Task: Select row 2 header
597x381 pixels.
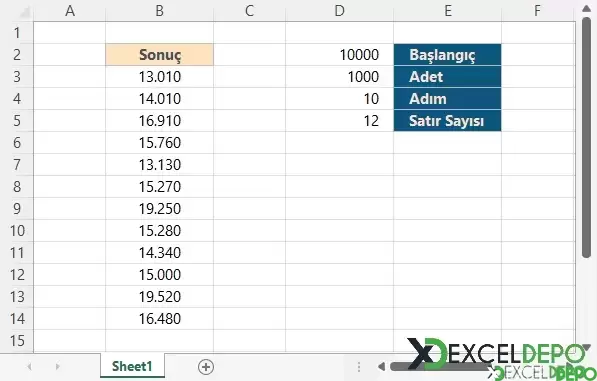Action: (x=17, y=55)
